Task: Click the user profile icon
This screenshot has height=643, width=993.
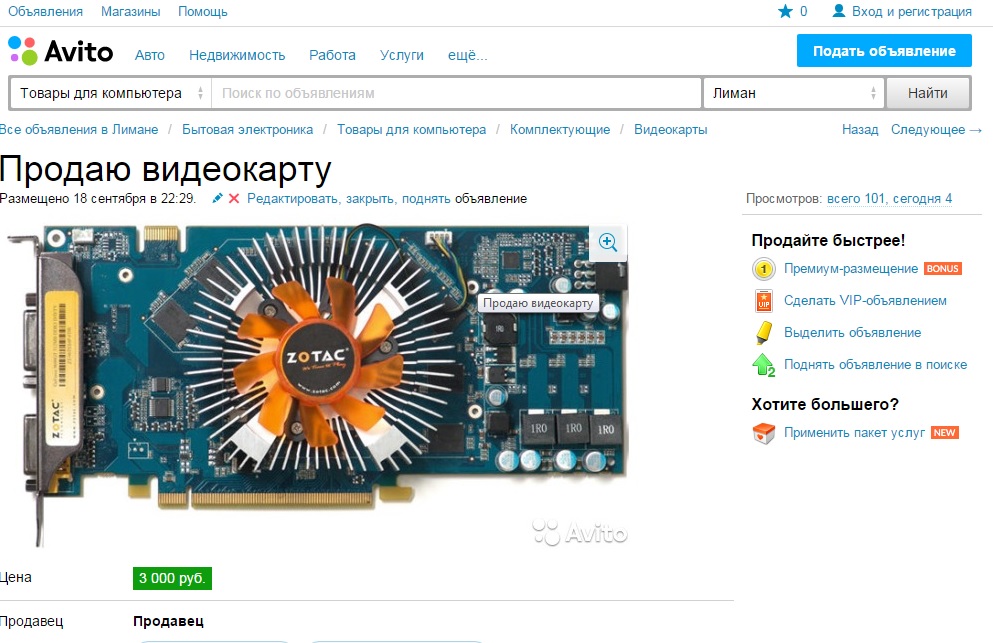Action: pyautogui.click(x=838, y=11)
